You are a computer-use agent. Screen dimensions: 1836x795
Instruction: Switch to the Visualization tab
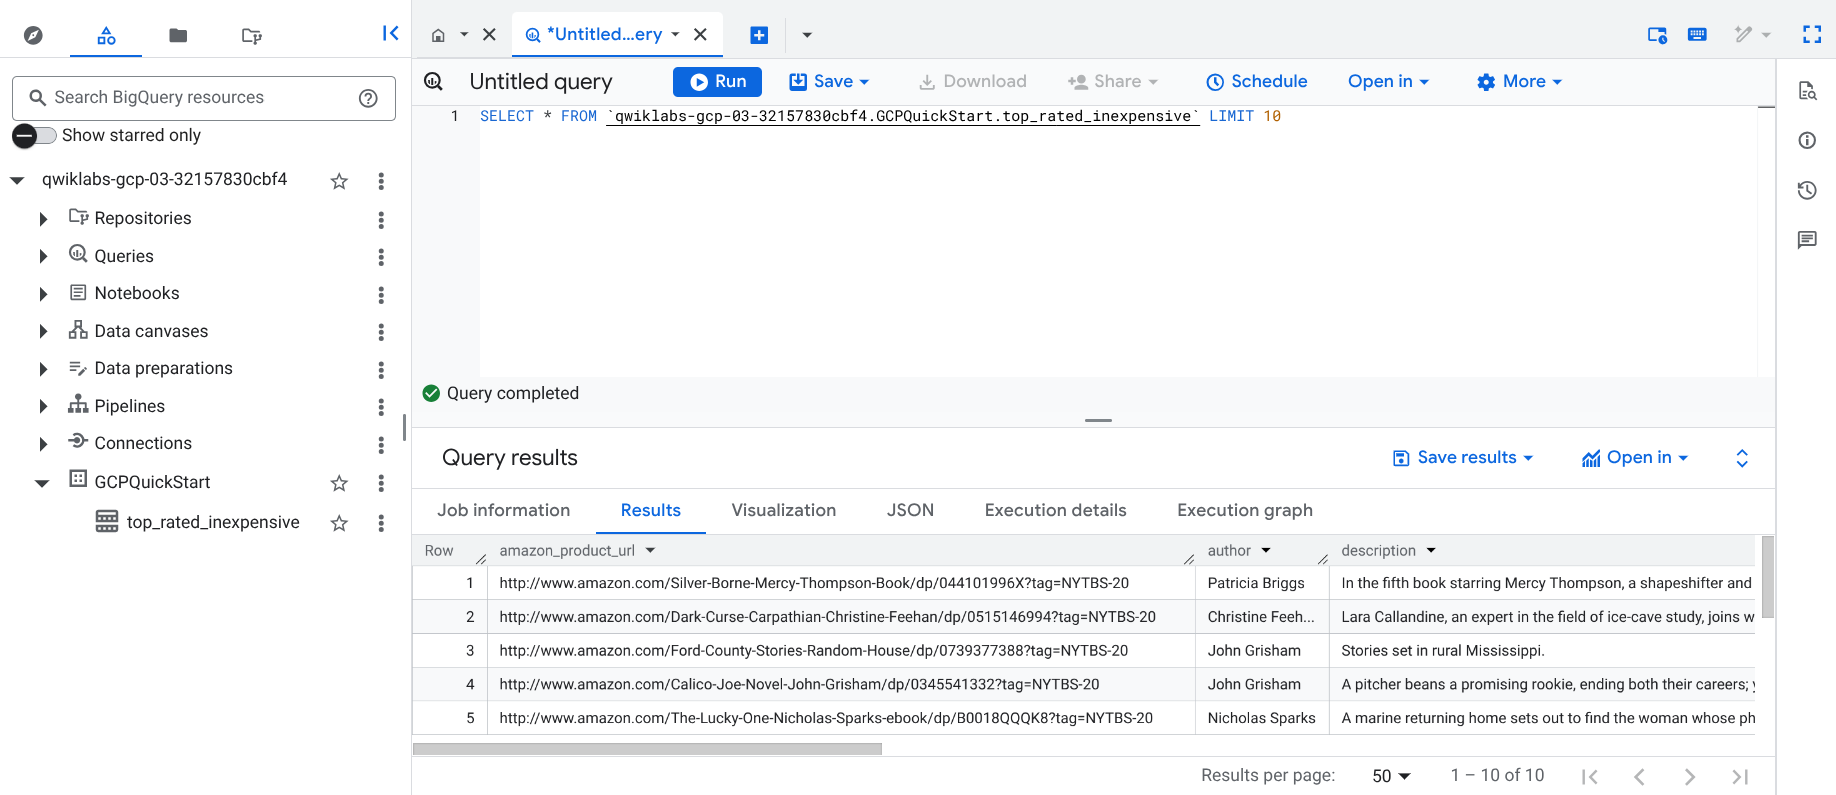point(784,510)
